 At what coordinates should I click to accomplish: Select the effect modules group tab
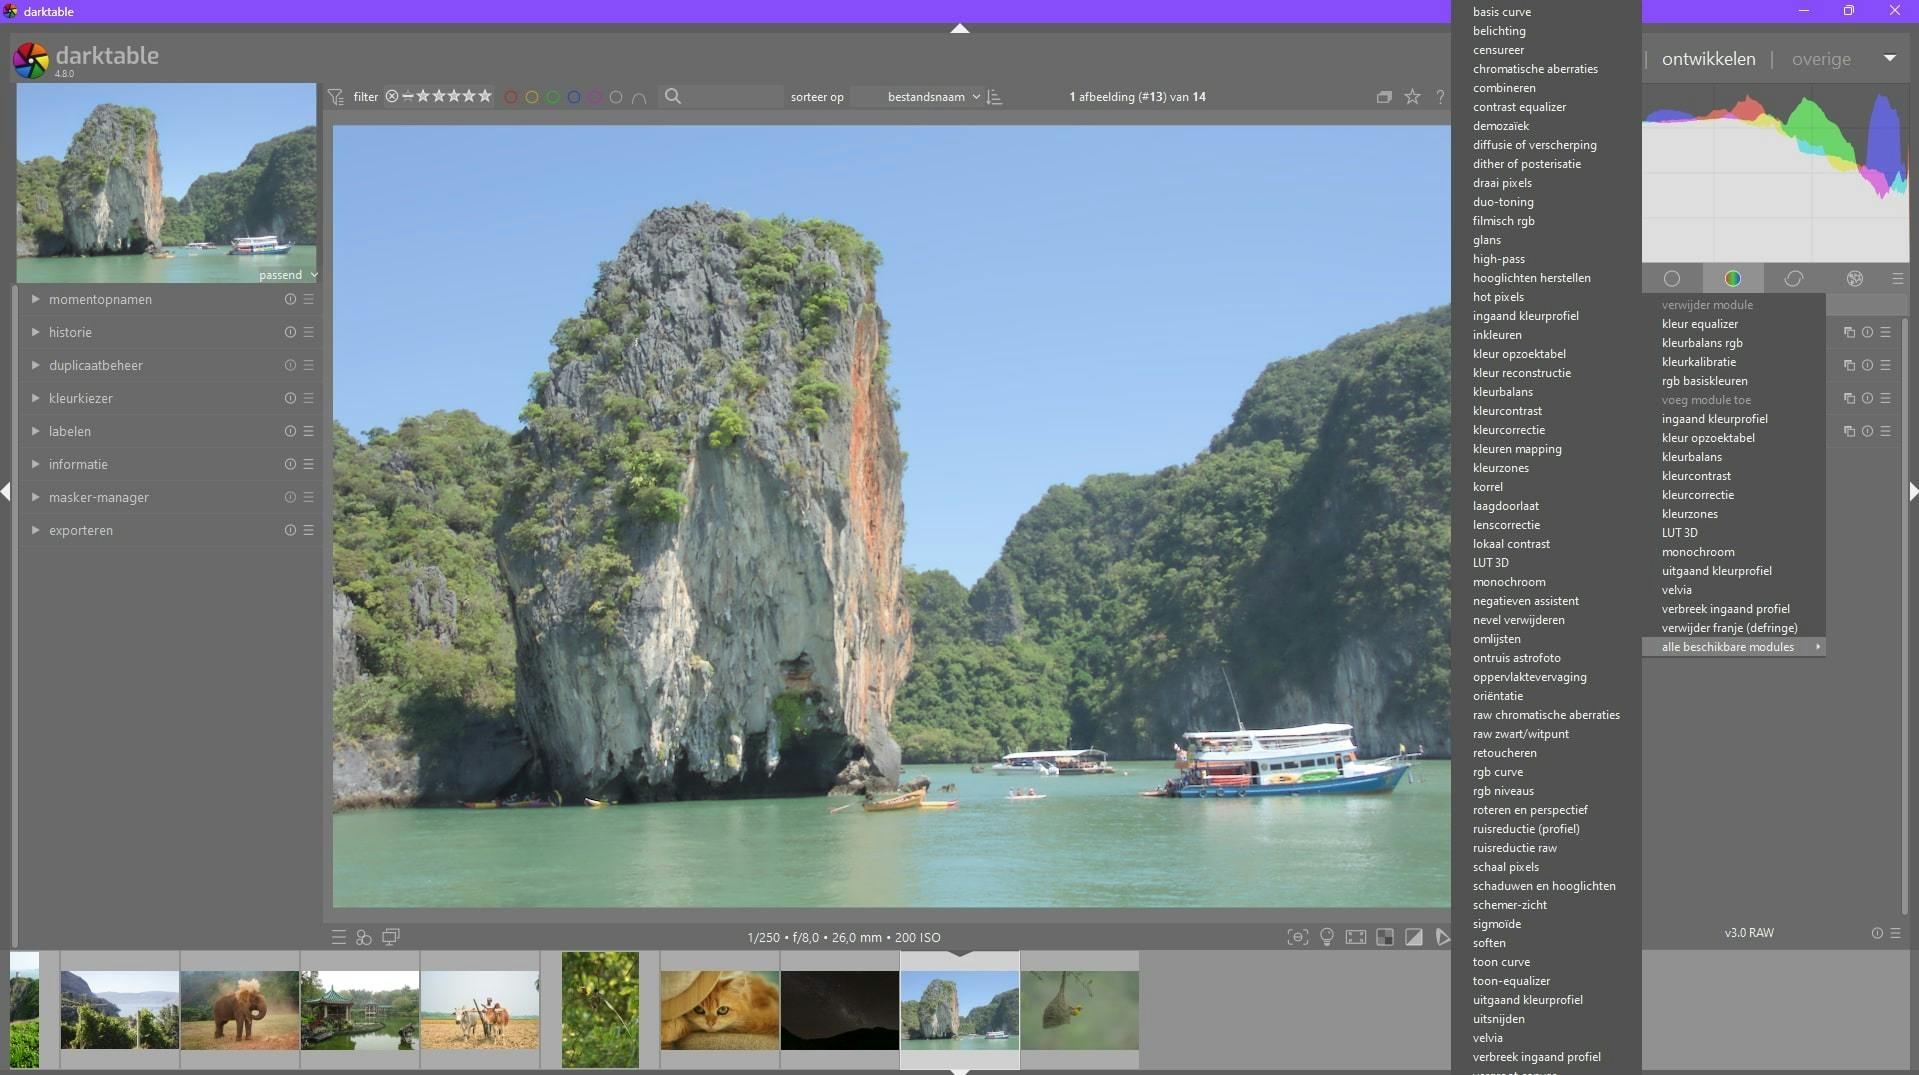(1855, 279)
